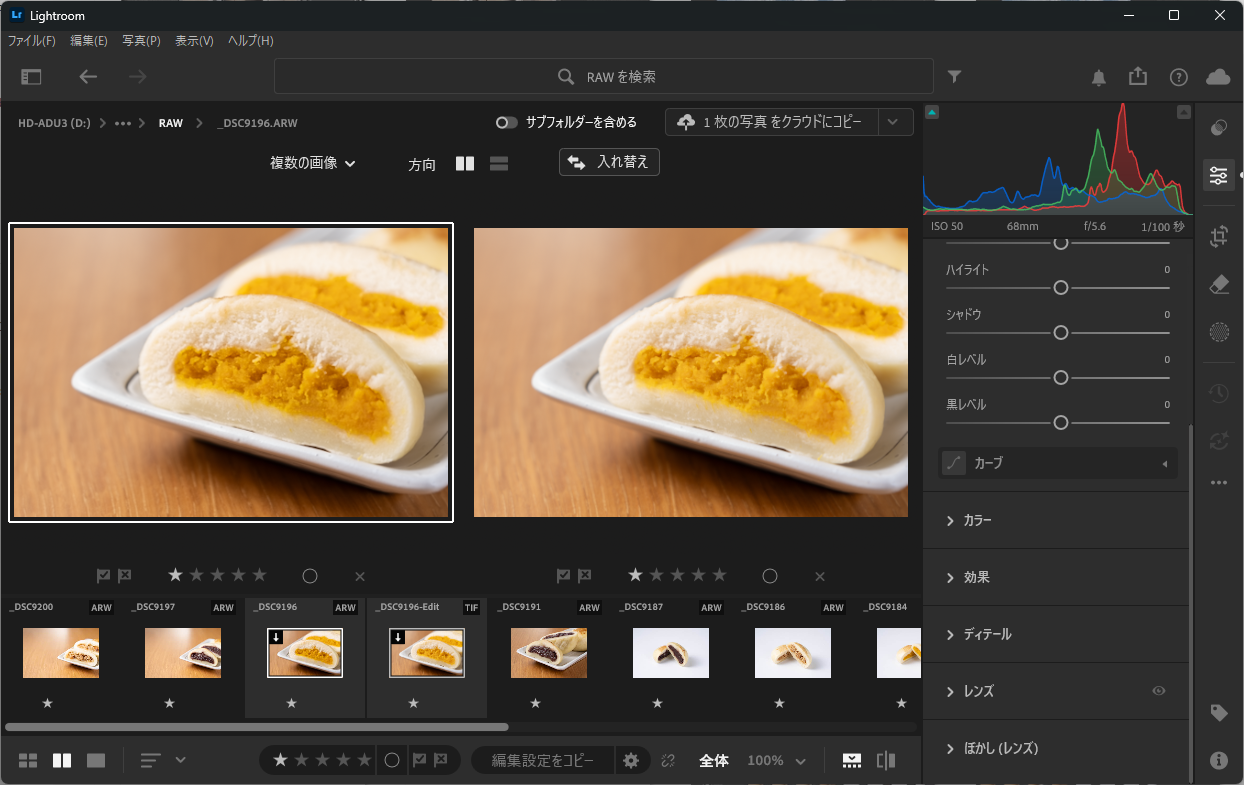Switch to compare view icon

[62, 760]
